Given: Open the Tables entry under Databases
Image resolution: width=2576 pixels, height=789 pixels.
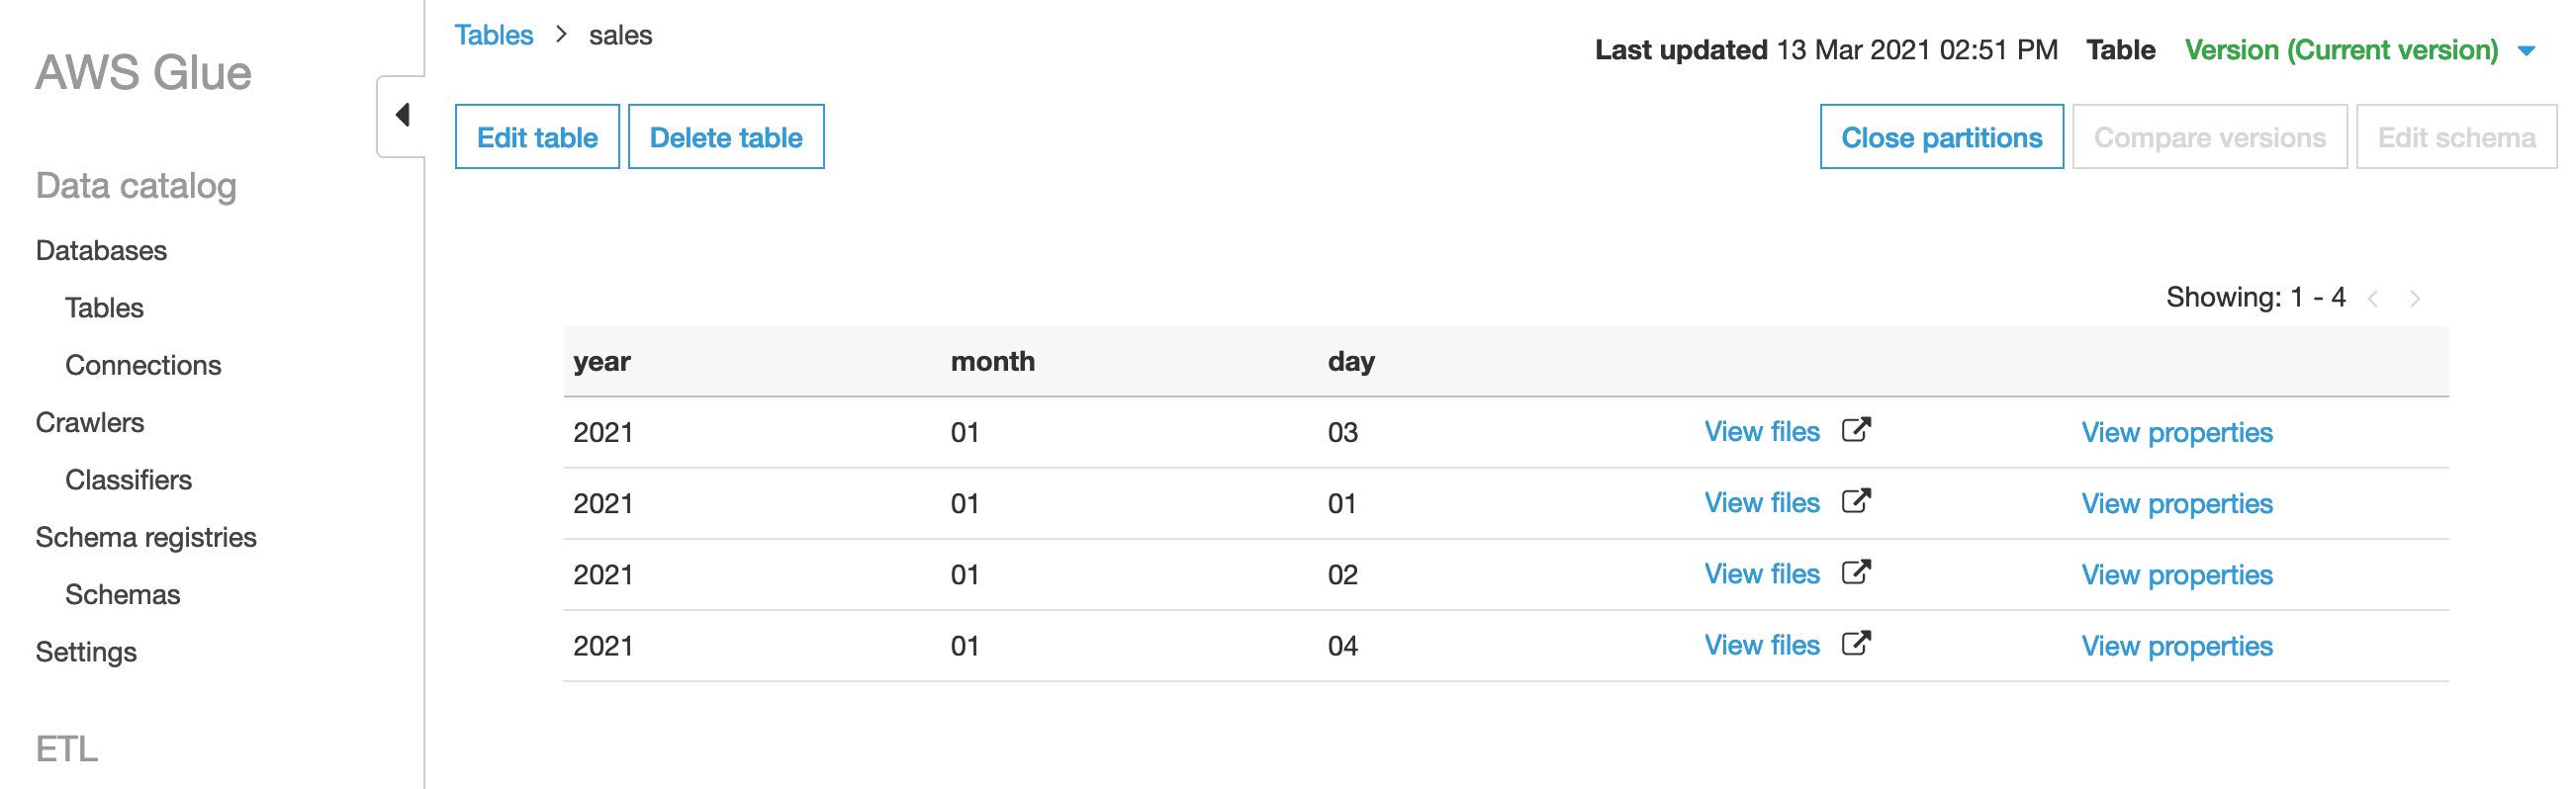Looking at the screenshot, I should [x=103, y=308].
